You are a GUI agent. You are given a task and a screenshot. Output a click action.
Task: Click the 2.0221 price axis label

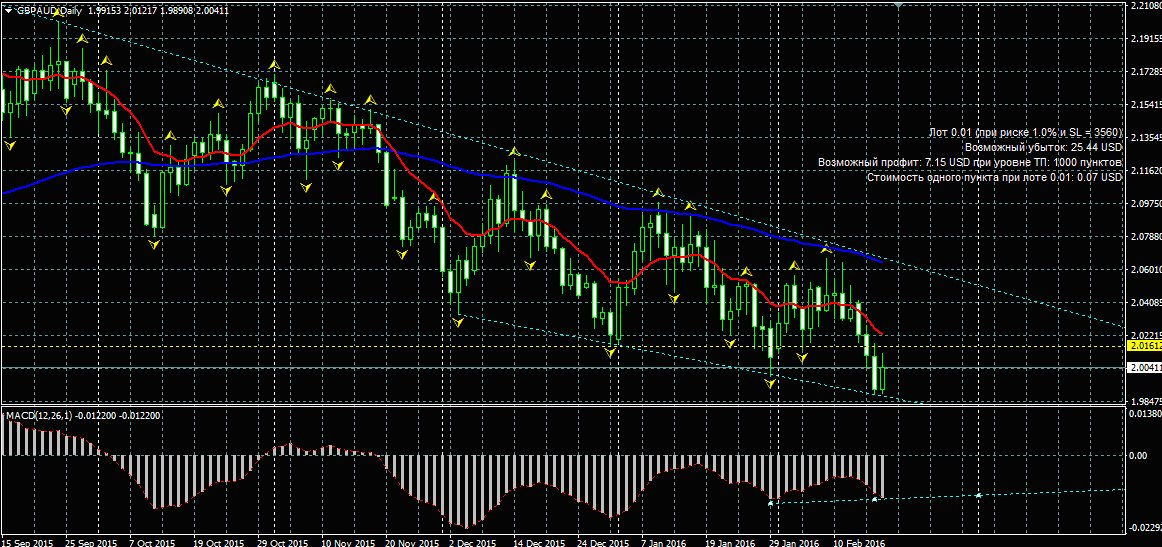1146,335
